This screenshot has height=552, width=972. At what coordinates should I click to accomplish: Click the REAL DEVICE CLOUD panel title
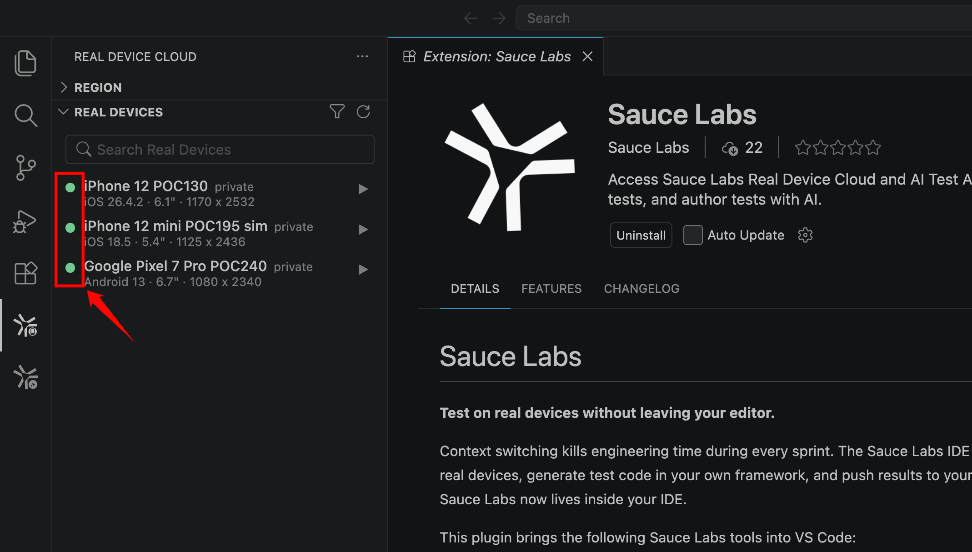pyautogui.click(x=135, y=56)
